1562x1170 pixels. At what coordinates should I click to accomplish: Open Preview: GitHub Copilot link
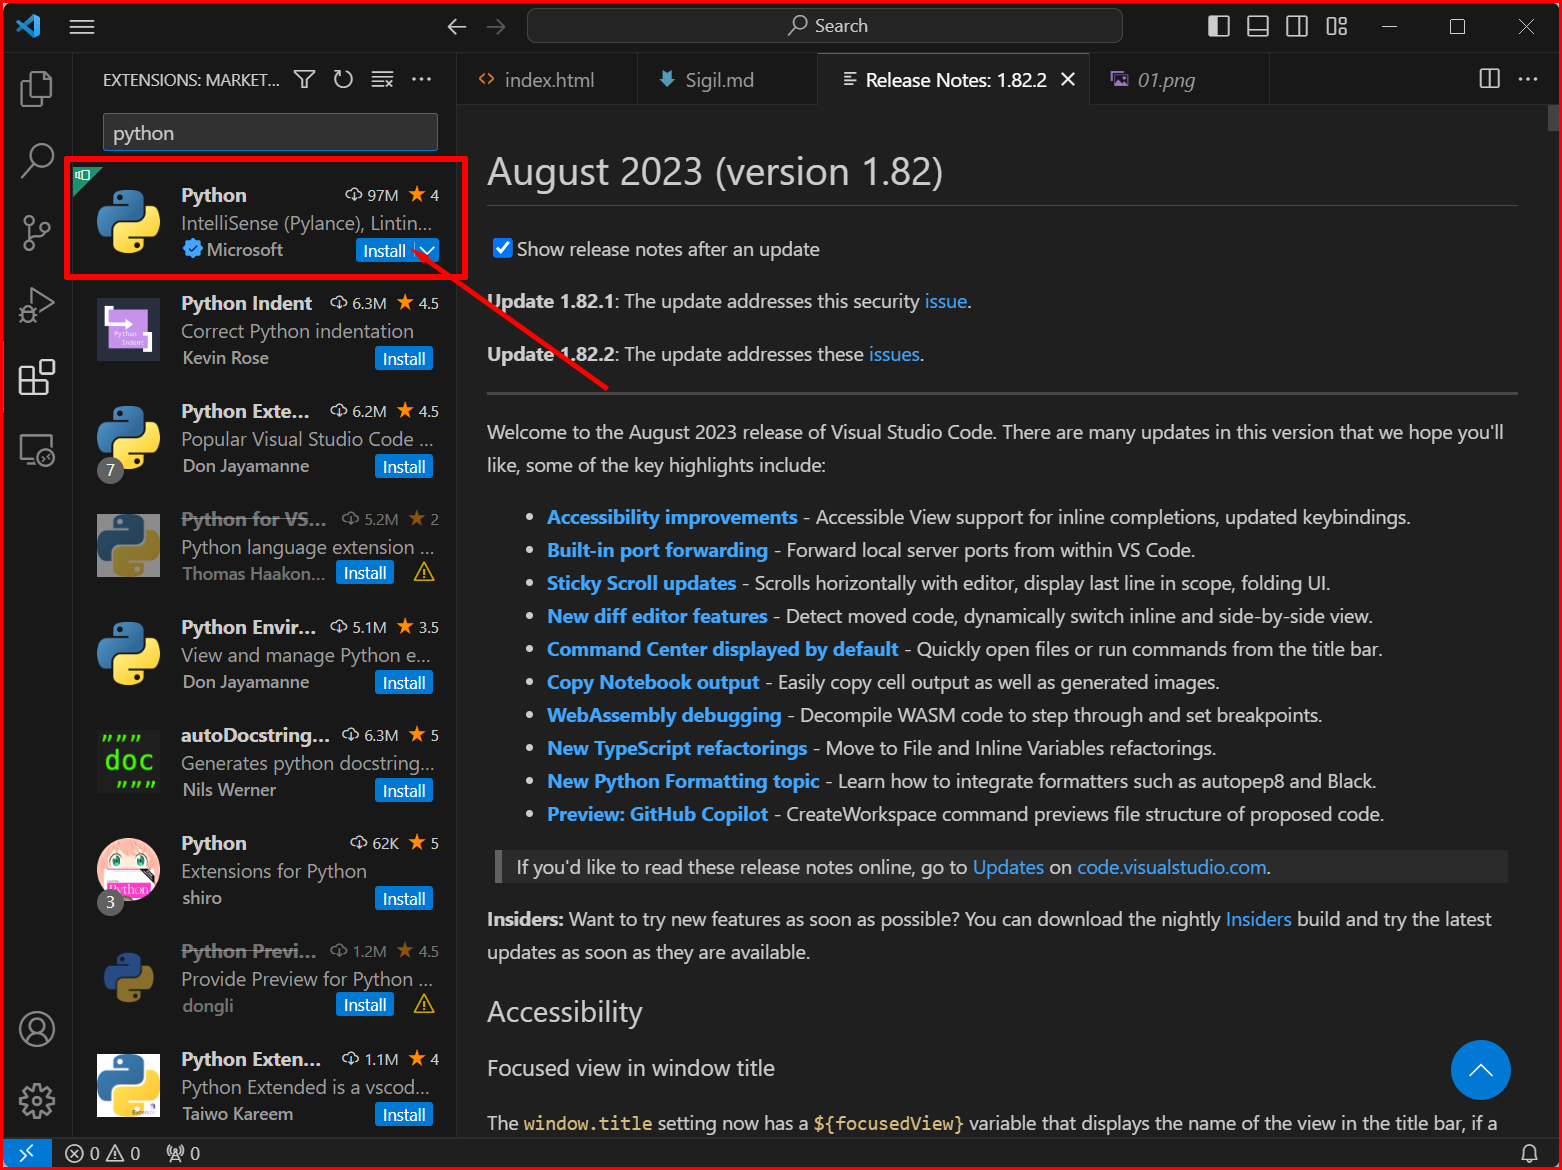pos(657,814)
